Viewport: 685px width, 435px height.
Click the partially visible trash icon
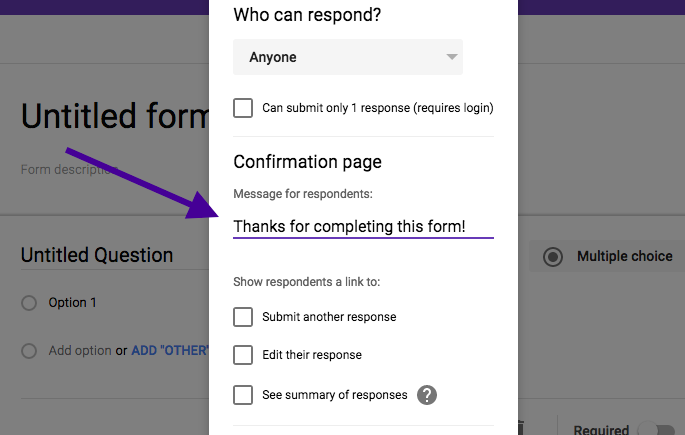(x=521, y=428)
